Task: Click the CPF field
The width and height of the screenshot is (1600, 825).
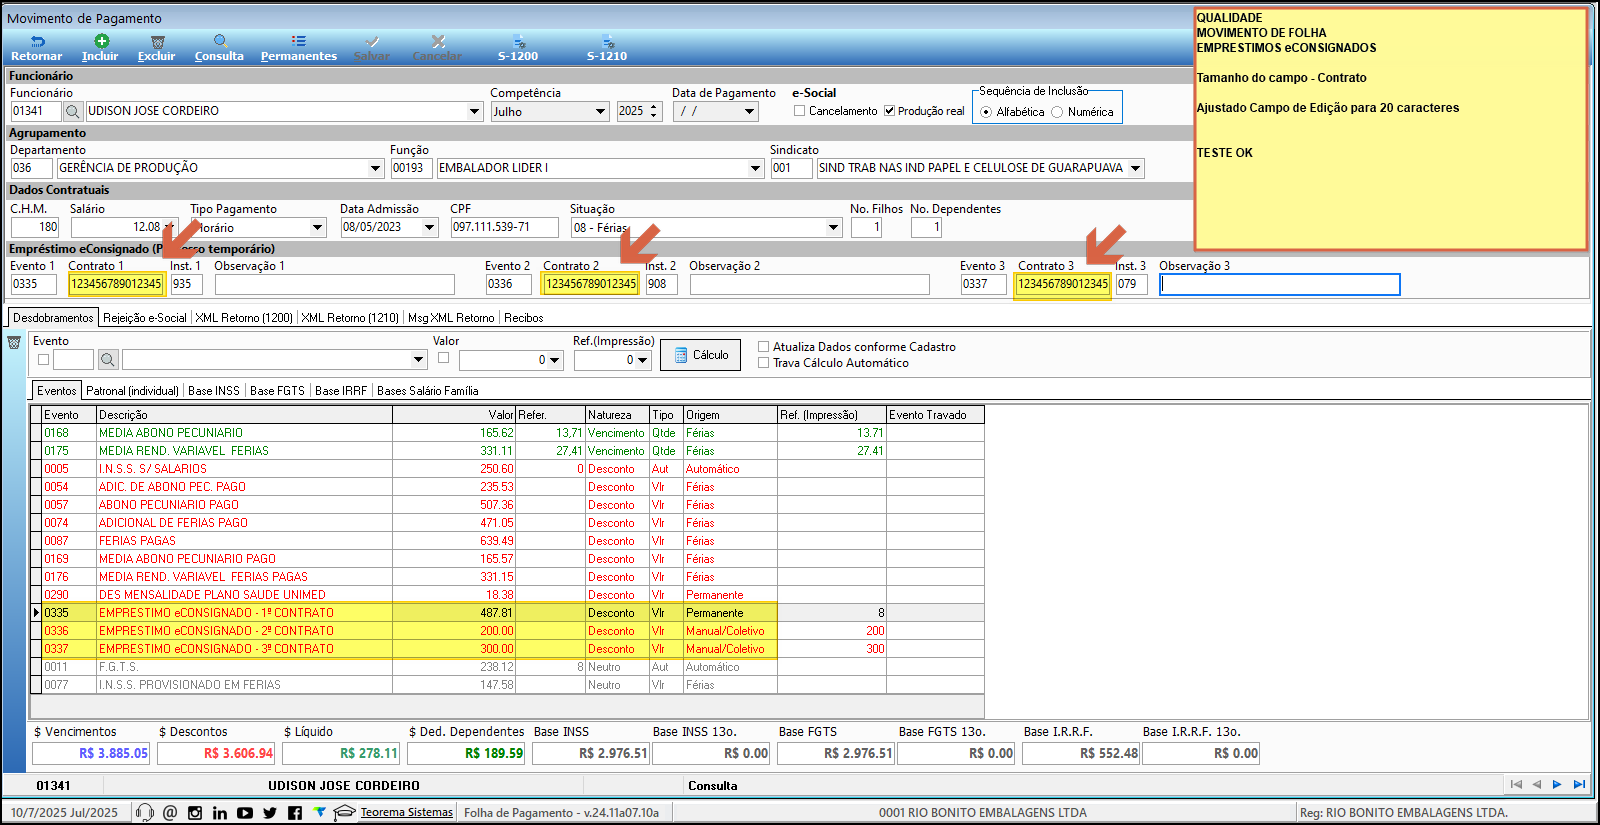Action: click(x=504, y=227)
